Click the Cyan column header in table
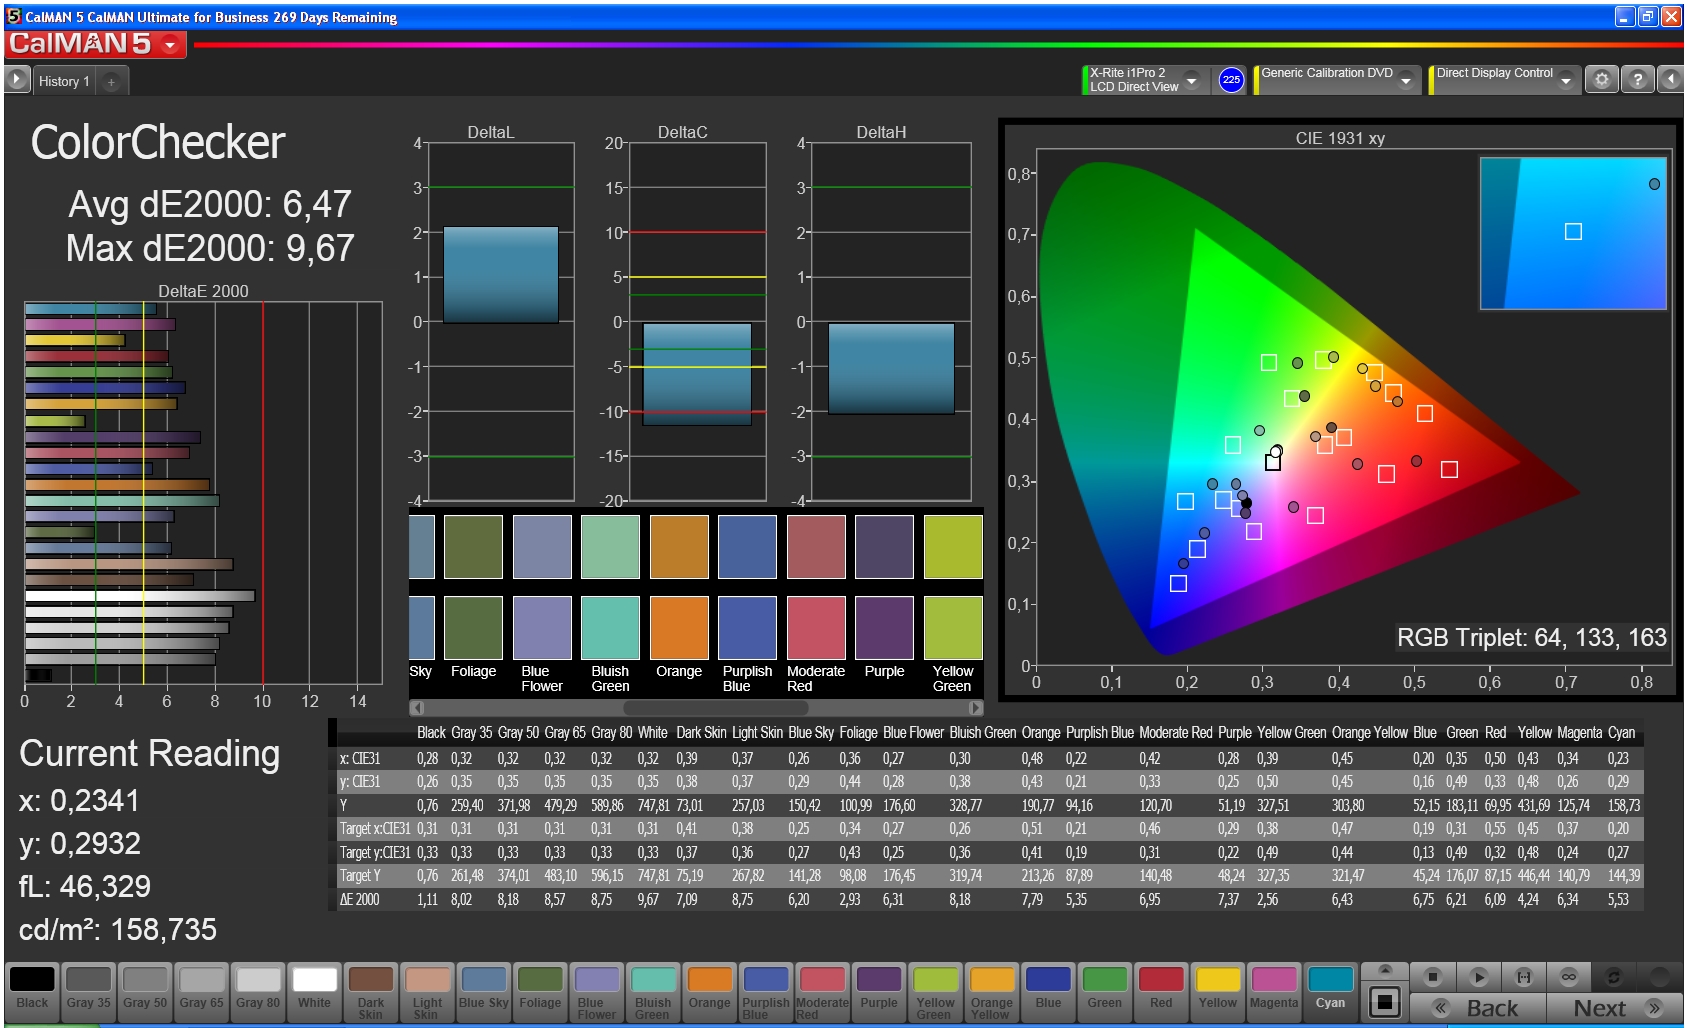Viewport: 1688px width, 1028px height. click(x=1621, y=732)
